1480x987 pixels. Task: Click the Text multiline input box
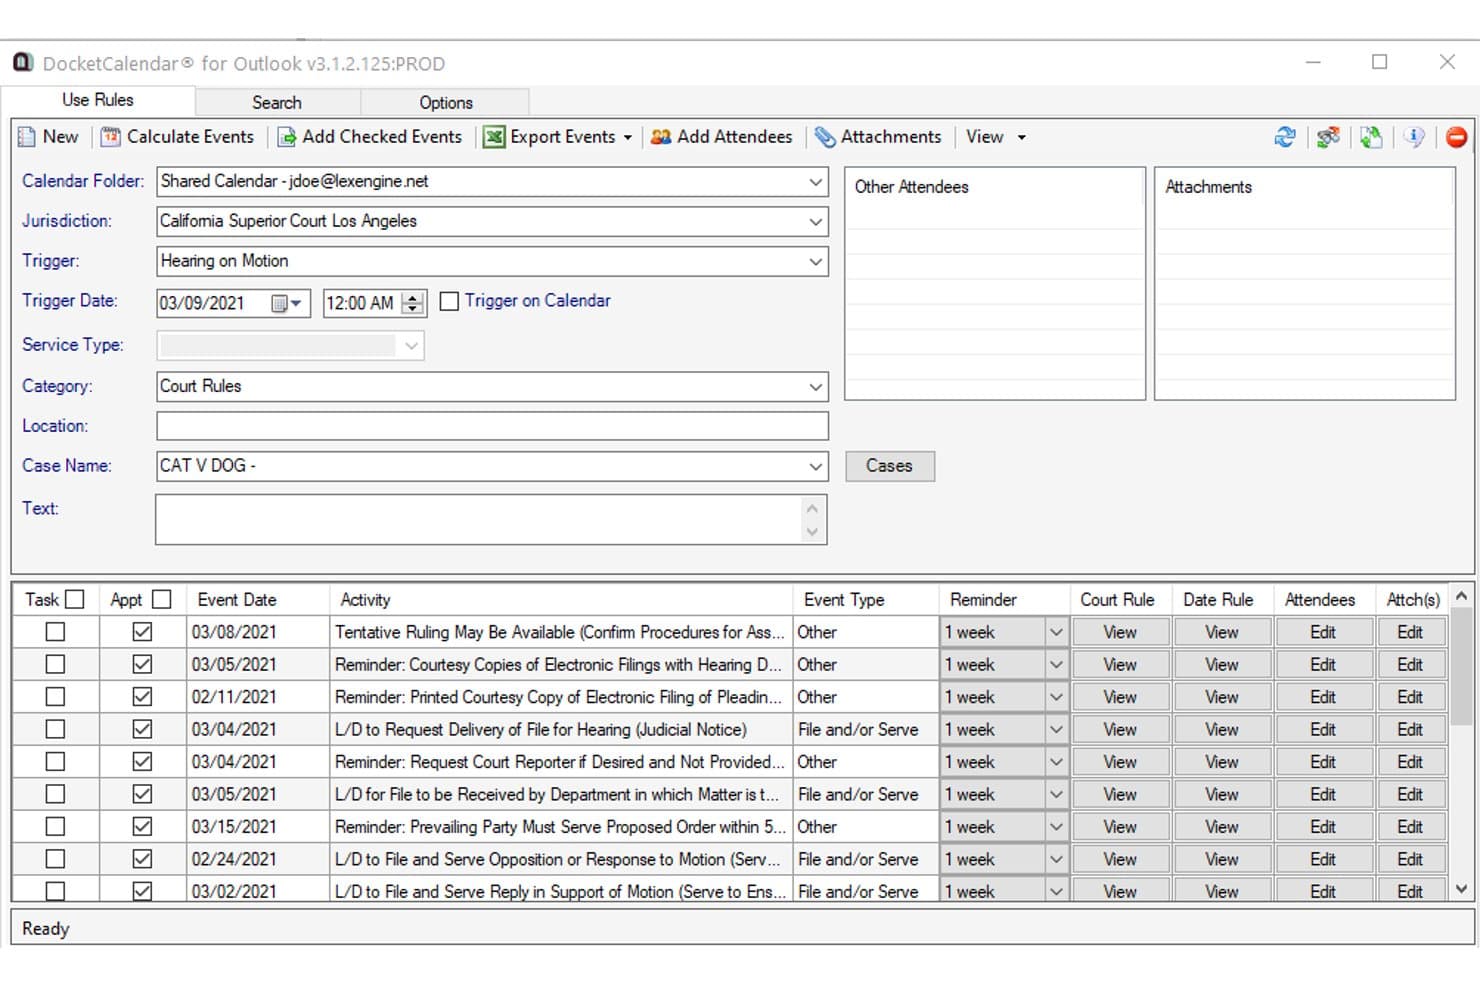pos(491,520)
